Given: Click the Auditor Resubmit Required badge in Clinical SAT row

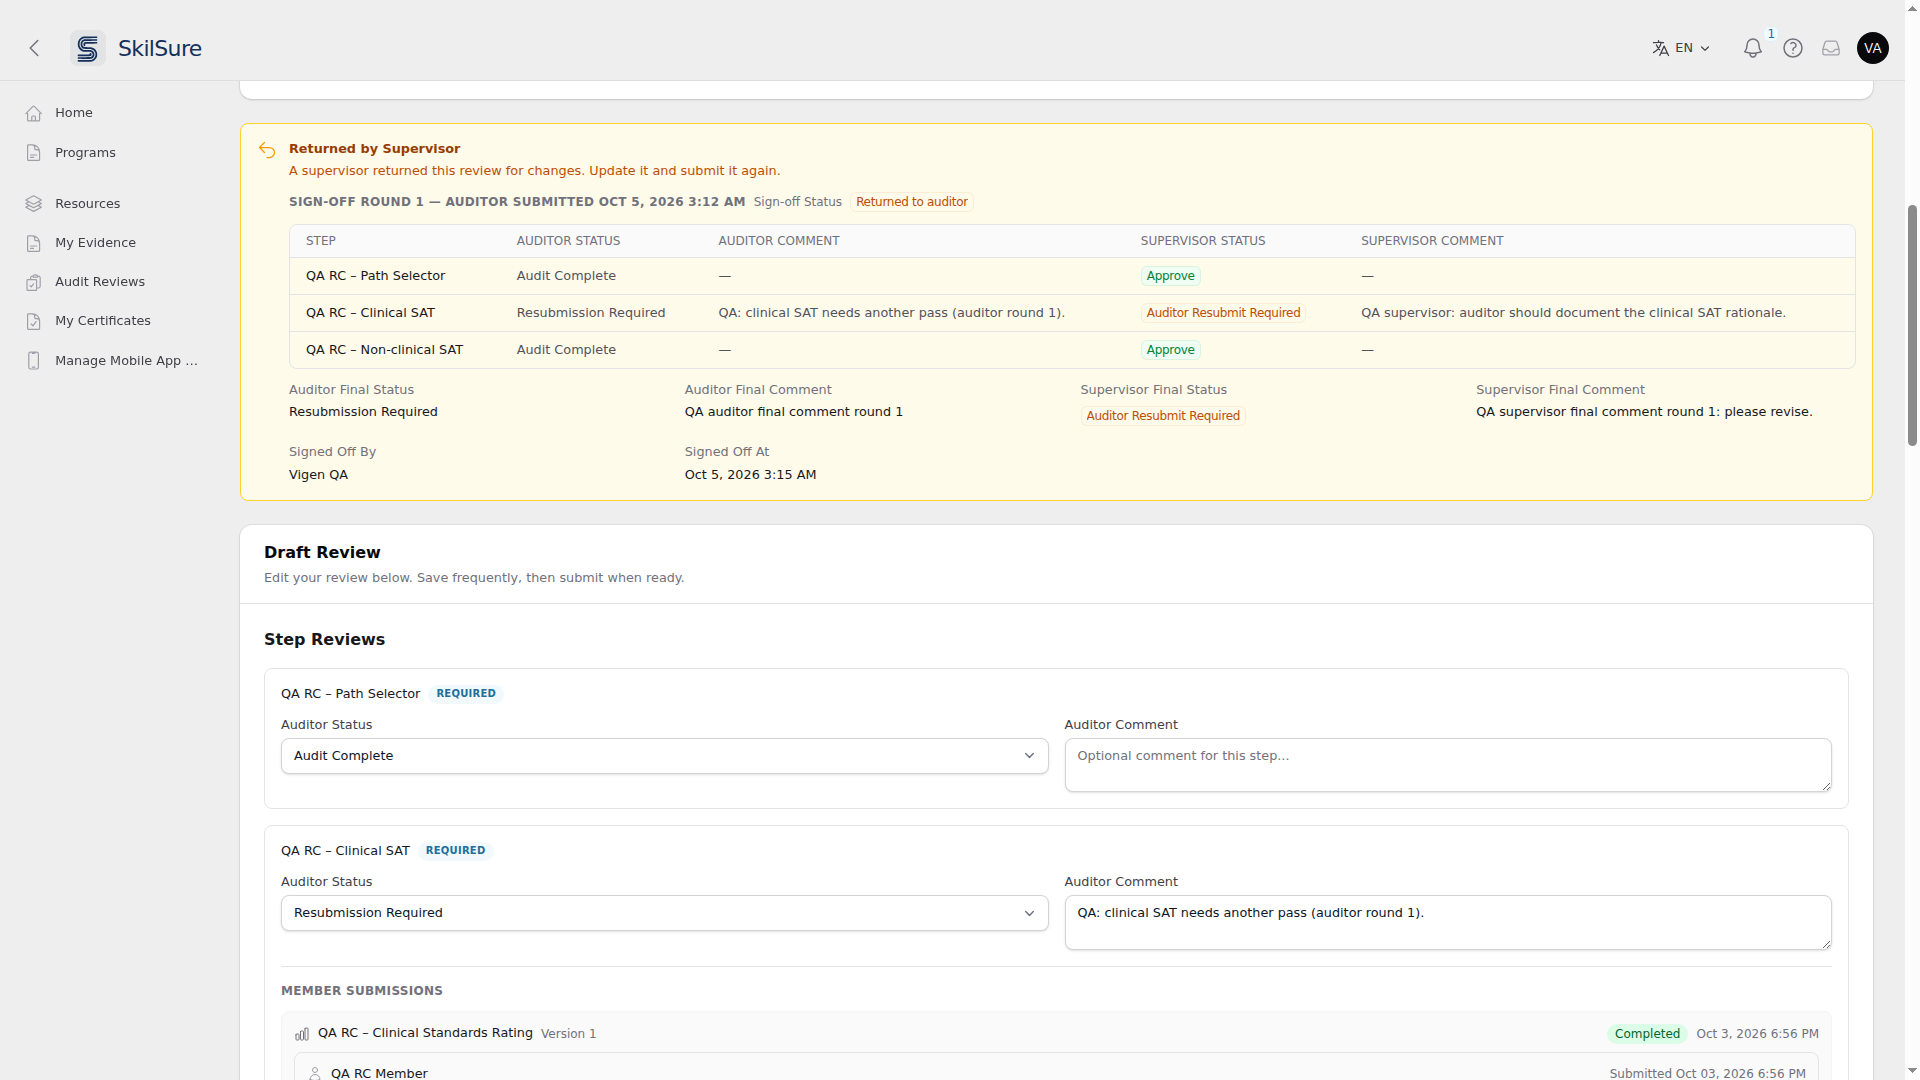Looking at the screenshot, I should tap(1223, 313).
